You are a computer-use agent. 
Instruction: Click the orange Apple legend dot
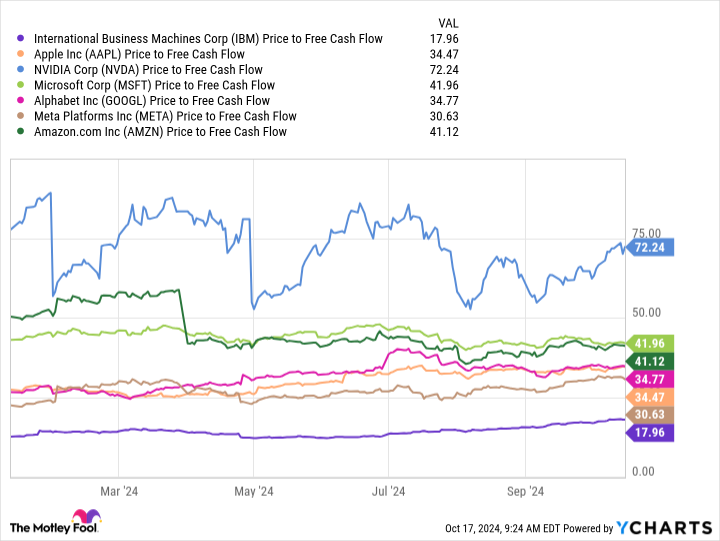click(21, 54)
